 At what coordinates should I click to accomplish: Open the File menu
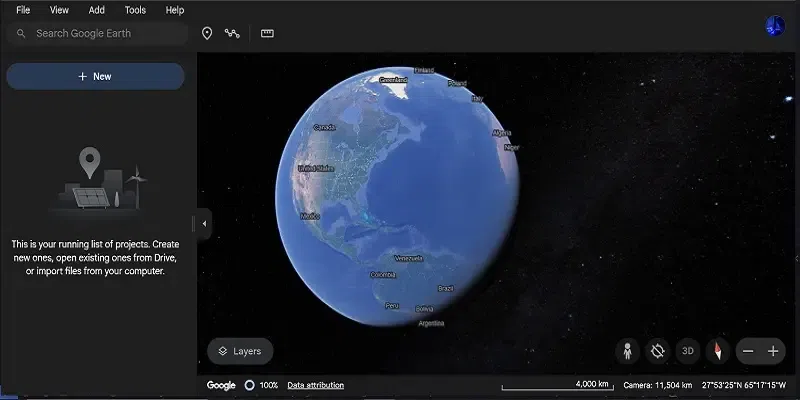[23, 10]
